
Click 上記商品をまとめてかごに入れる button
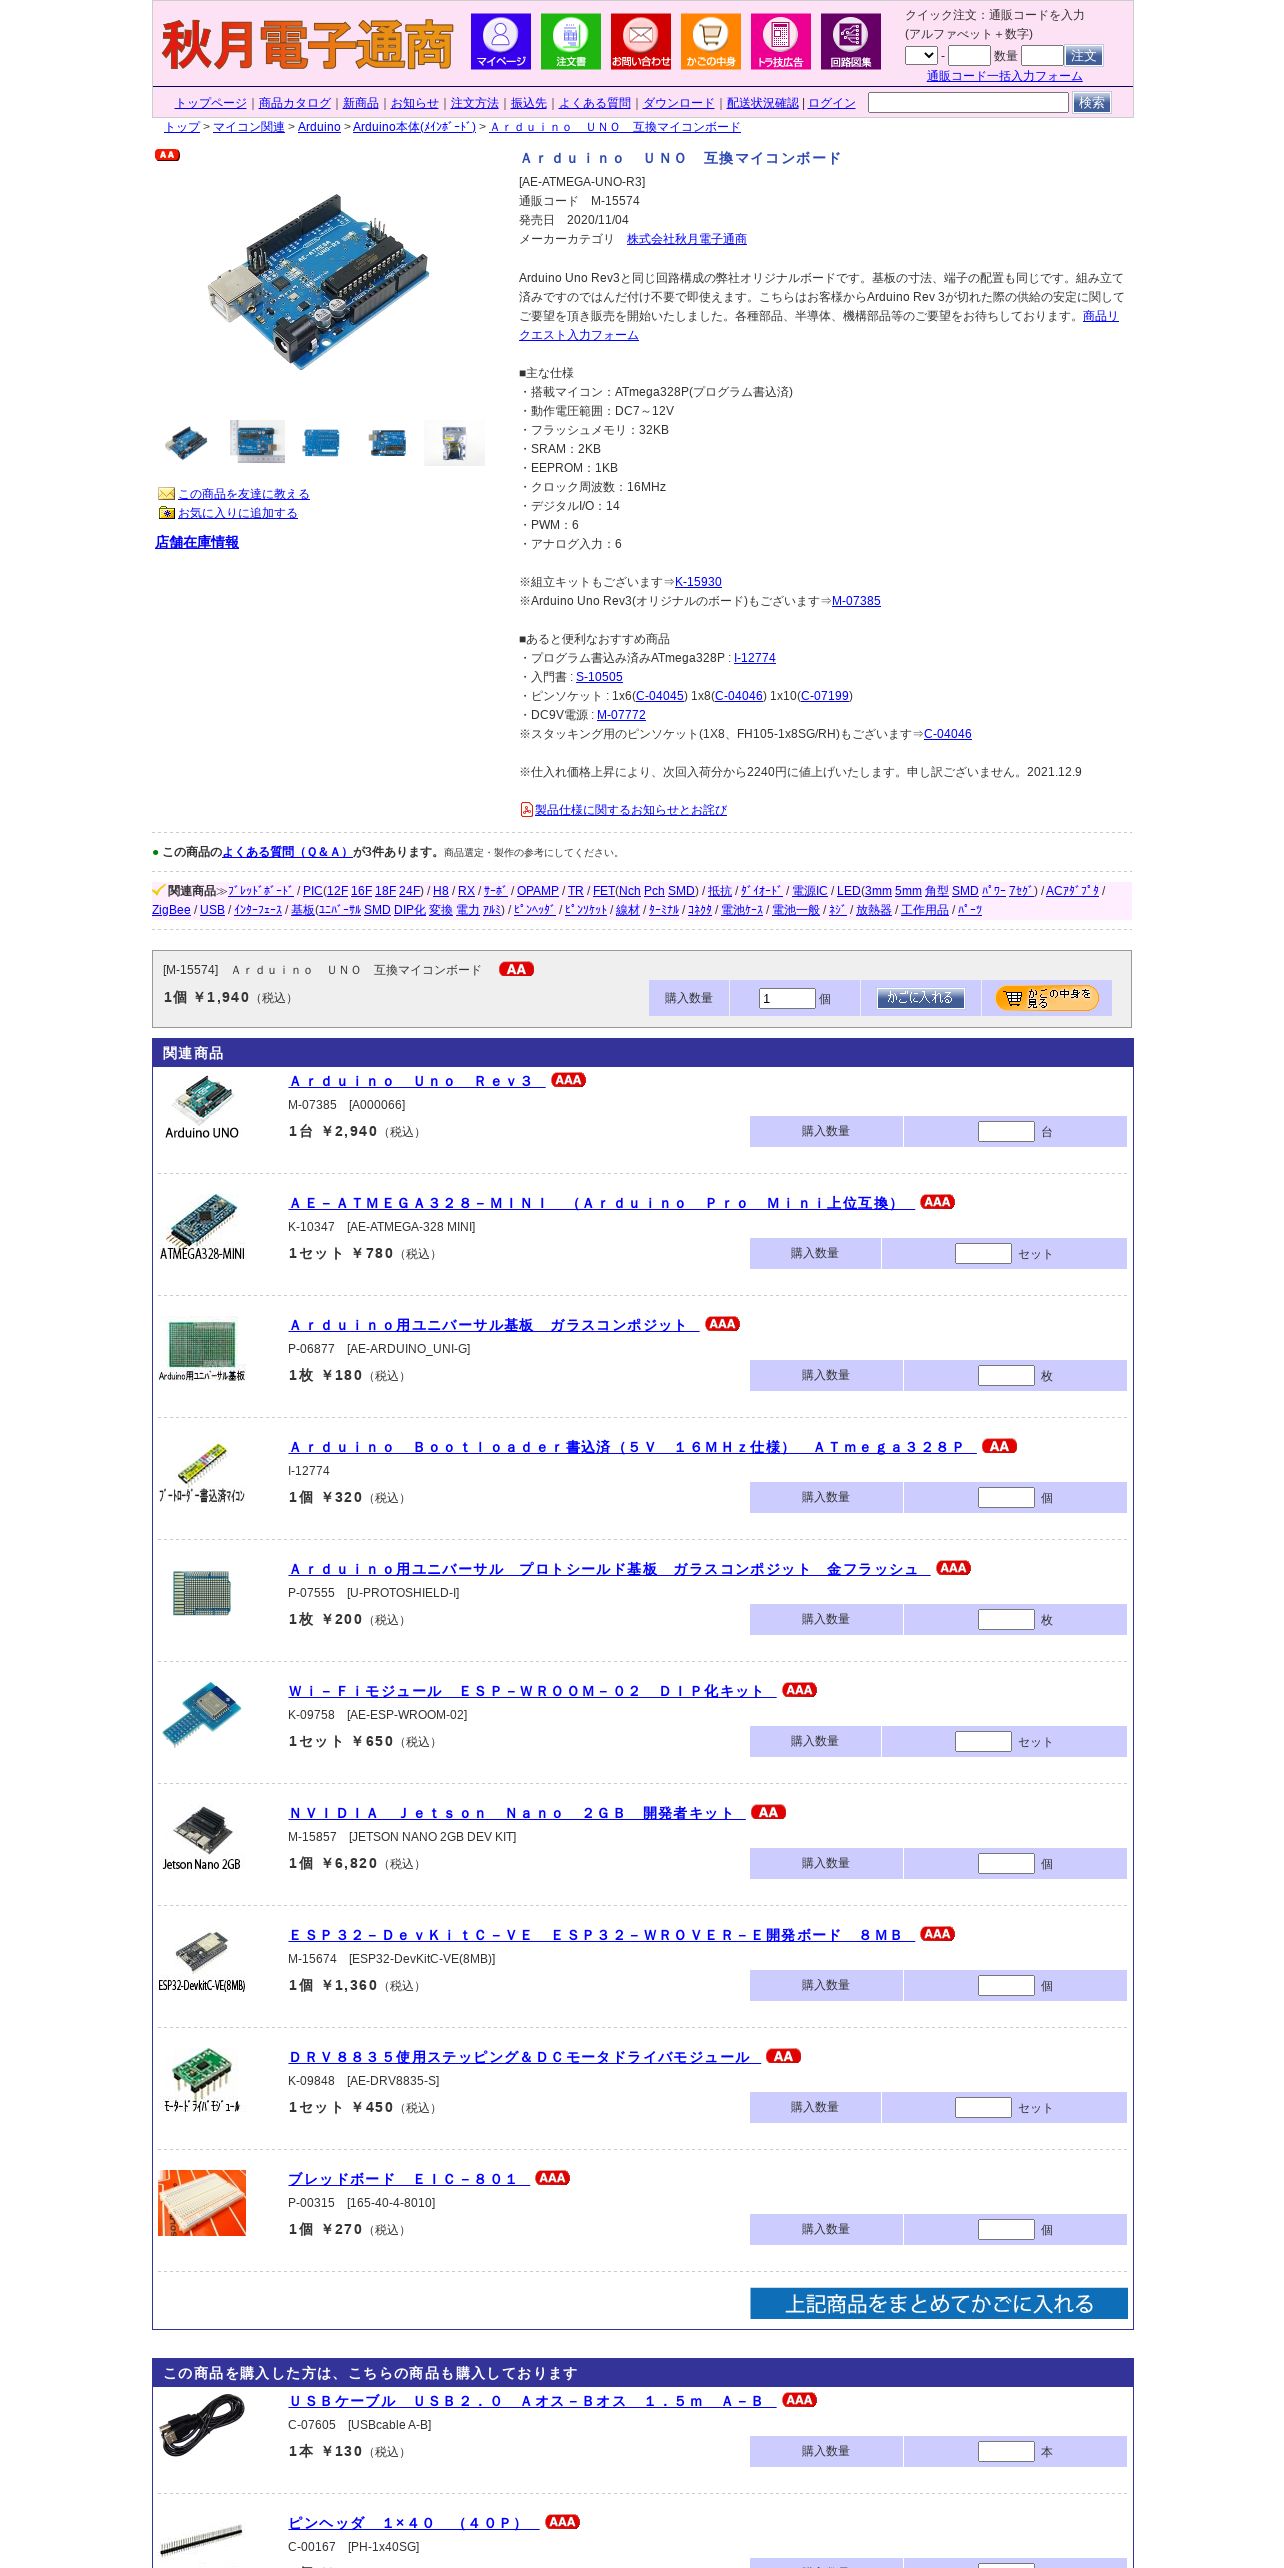939,2303
